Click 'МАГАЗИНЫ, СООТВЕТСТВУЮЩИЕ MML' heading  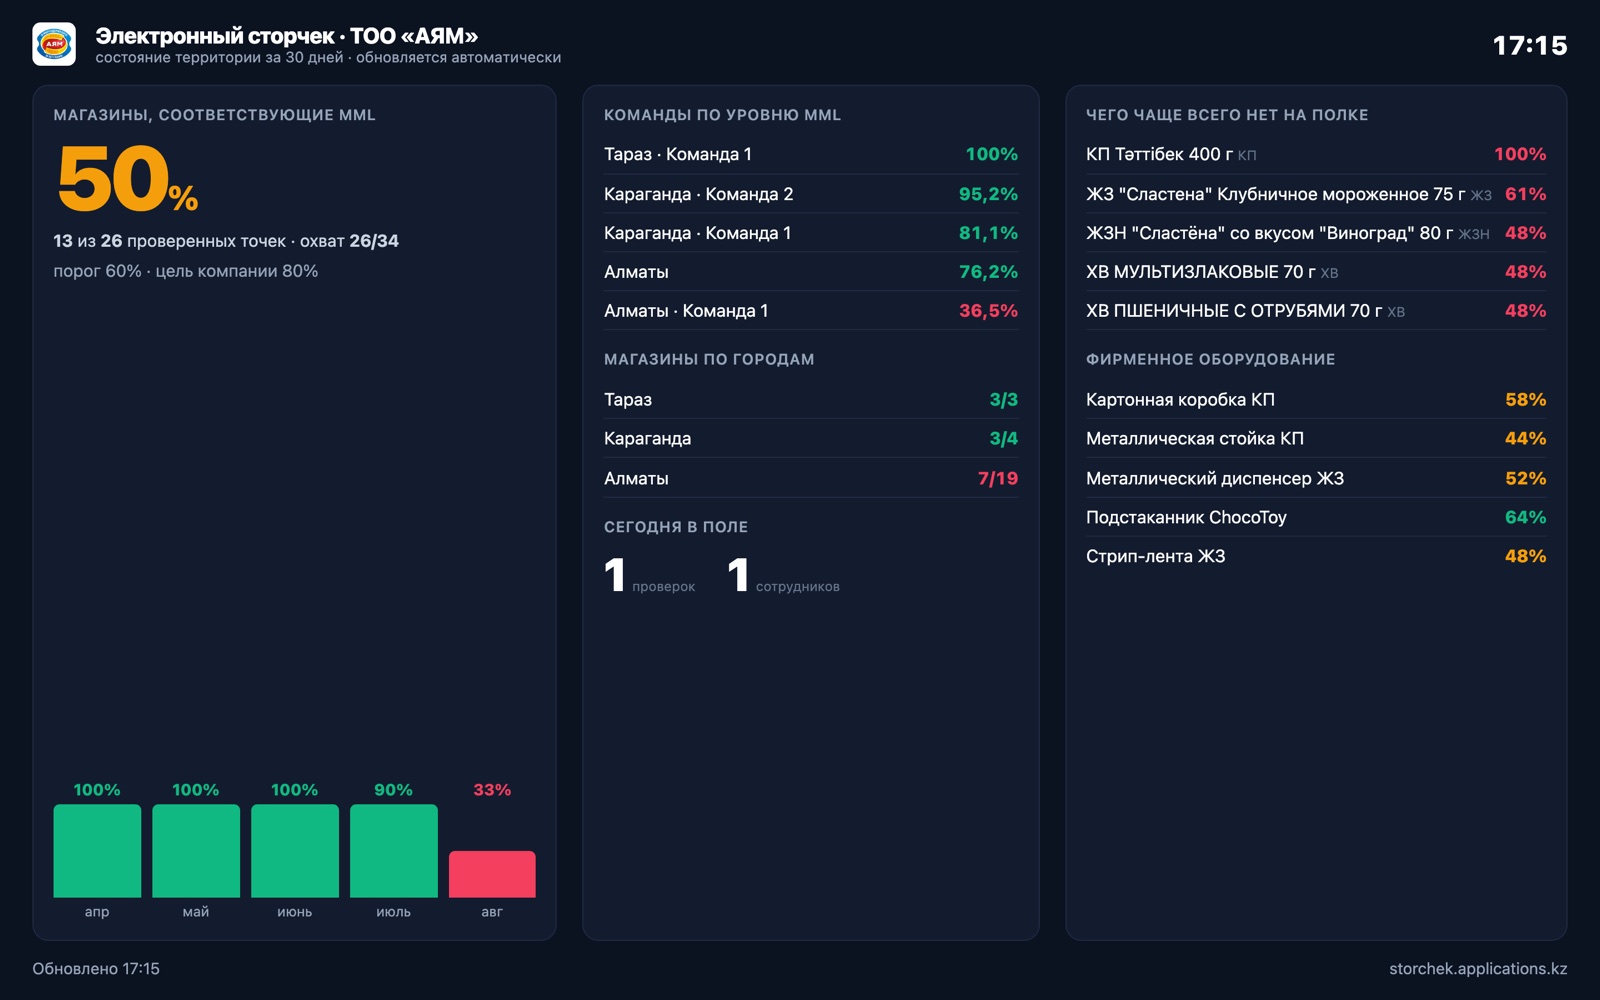coord(215,115)
